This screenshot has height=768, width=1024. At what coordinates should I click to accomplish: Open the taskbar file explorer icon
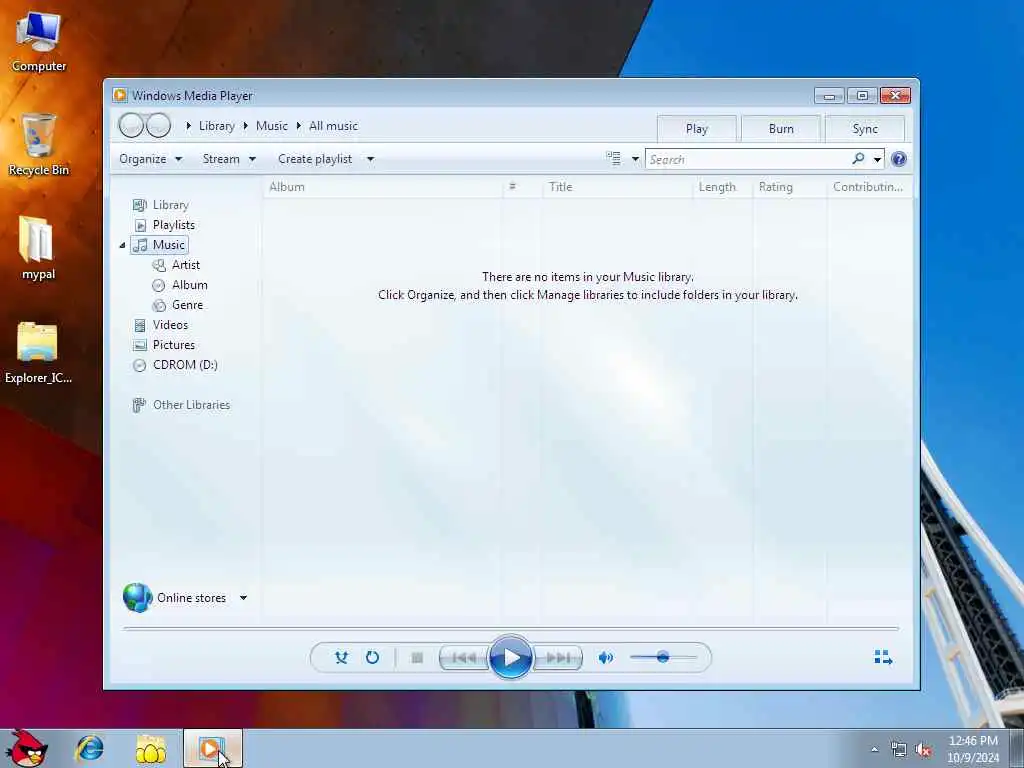click(x=150, y=749)
